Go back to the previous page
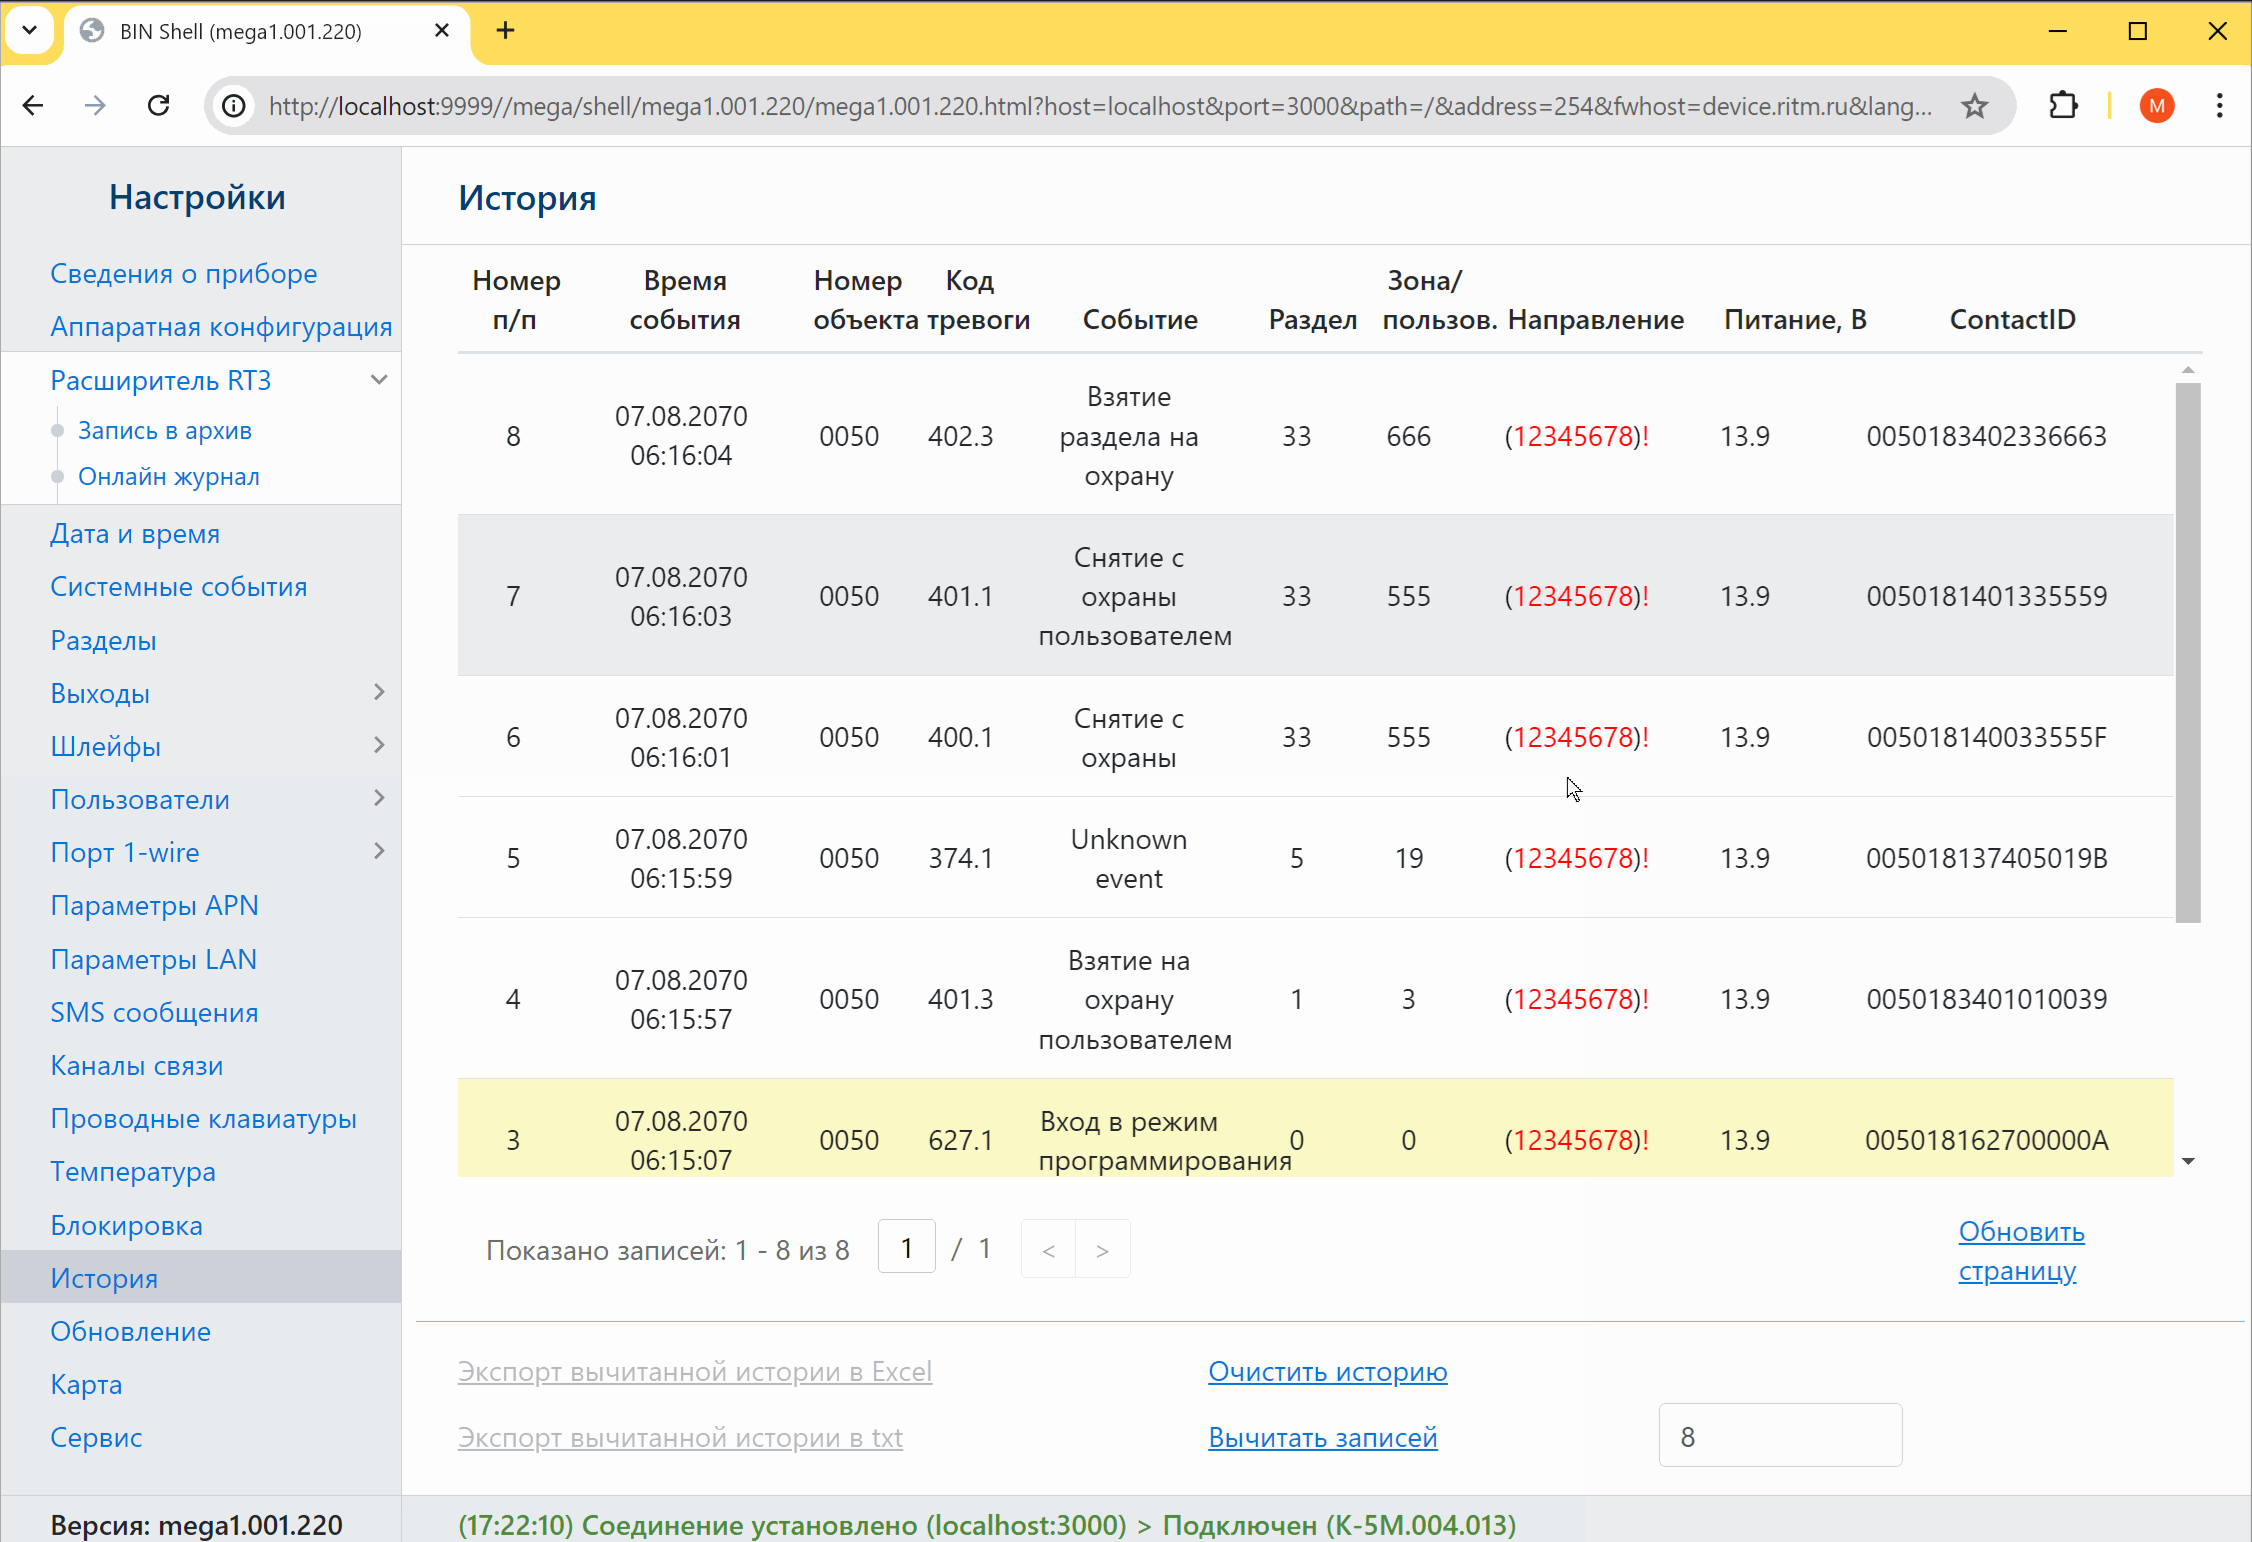The image size is (2252, 1542). coord(33,105)
